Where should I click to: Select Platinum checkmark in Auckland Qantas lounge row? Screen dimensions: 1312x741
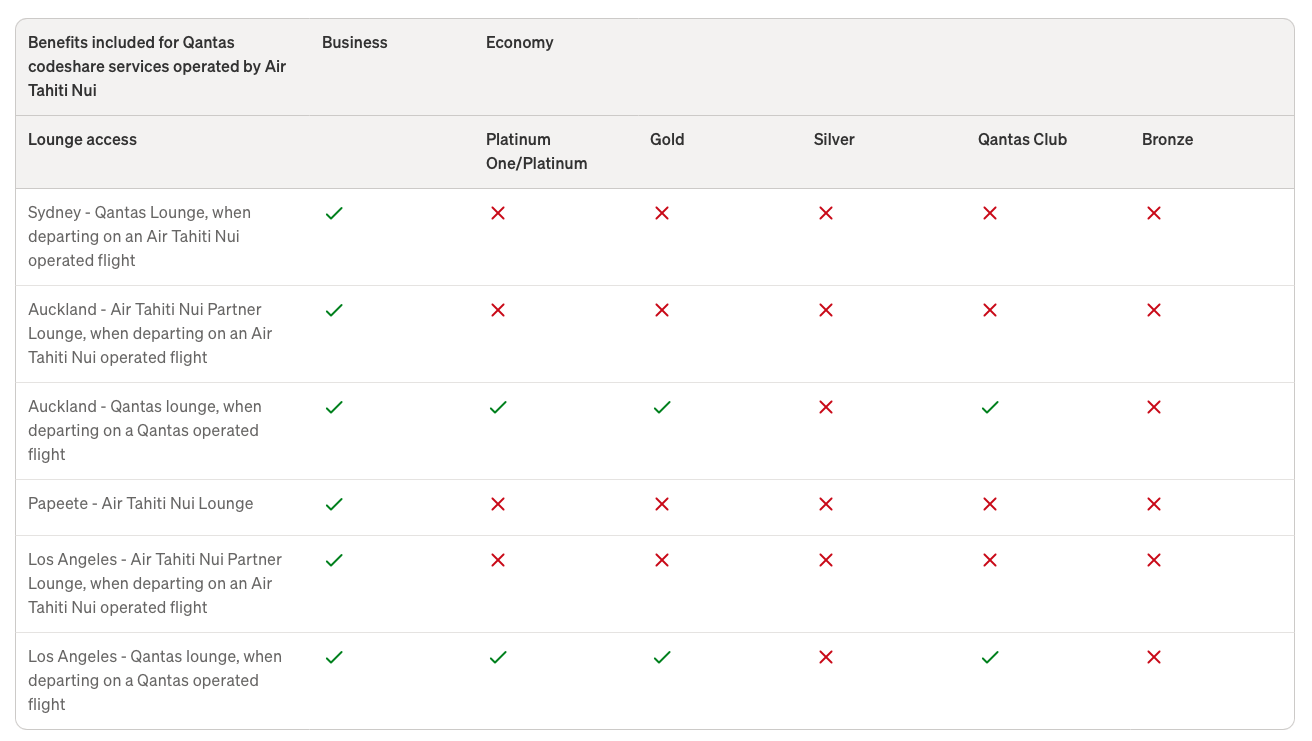(x=498, y=407)
